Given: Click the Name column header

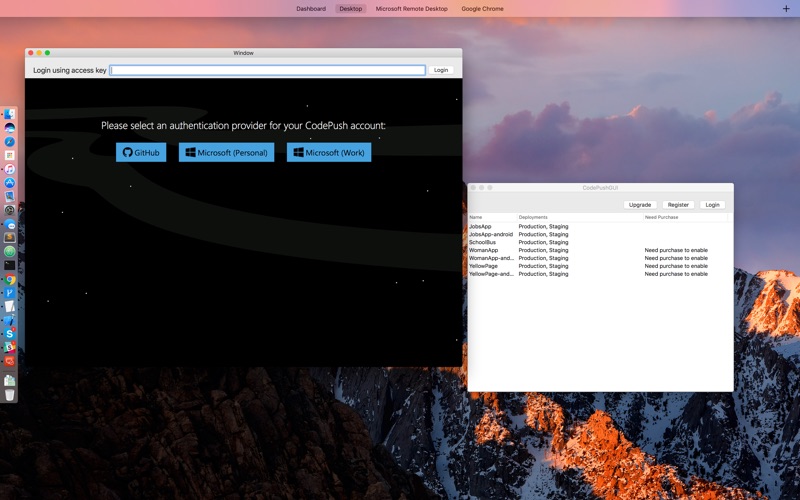Looking at the screenshot, I should coord(492,217).
